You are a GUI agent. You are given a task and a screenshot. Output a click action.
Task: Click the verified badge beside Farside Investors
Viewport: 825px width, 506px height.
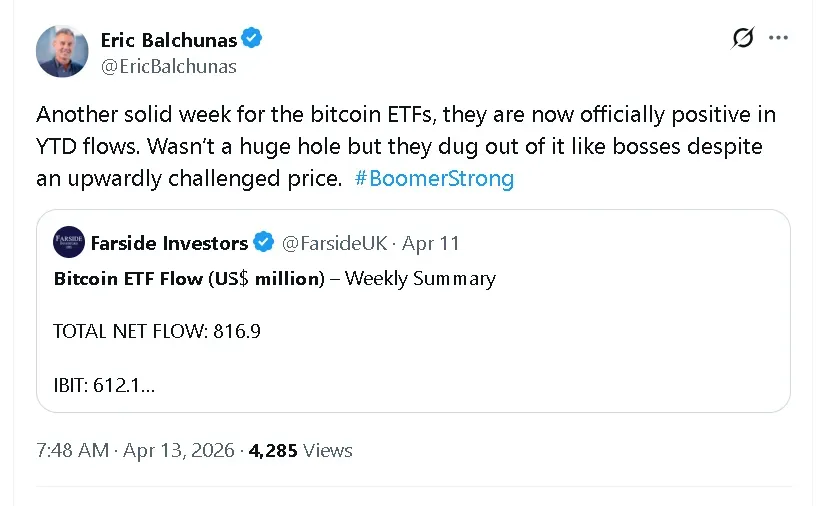pos(264,243)
